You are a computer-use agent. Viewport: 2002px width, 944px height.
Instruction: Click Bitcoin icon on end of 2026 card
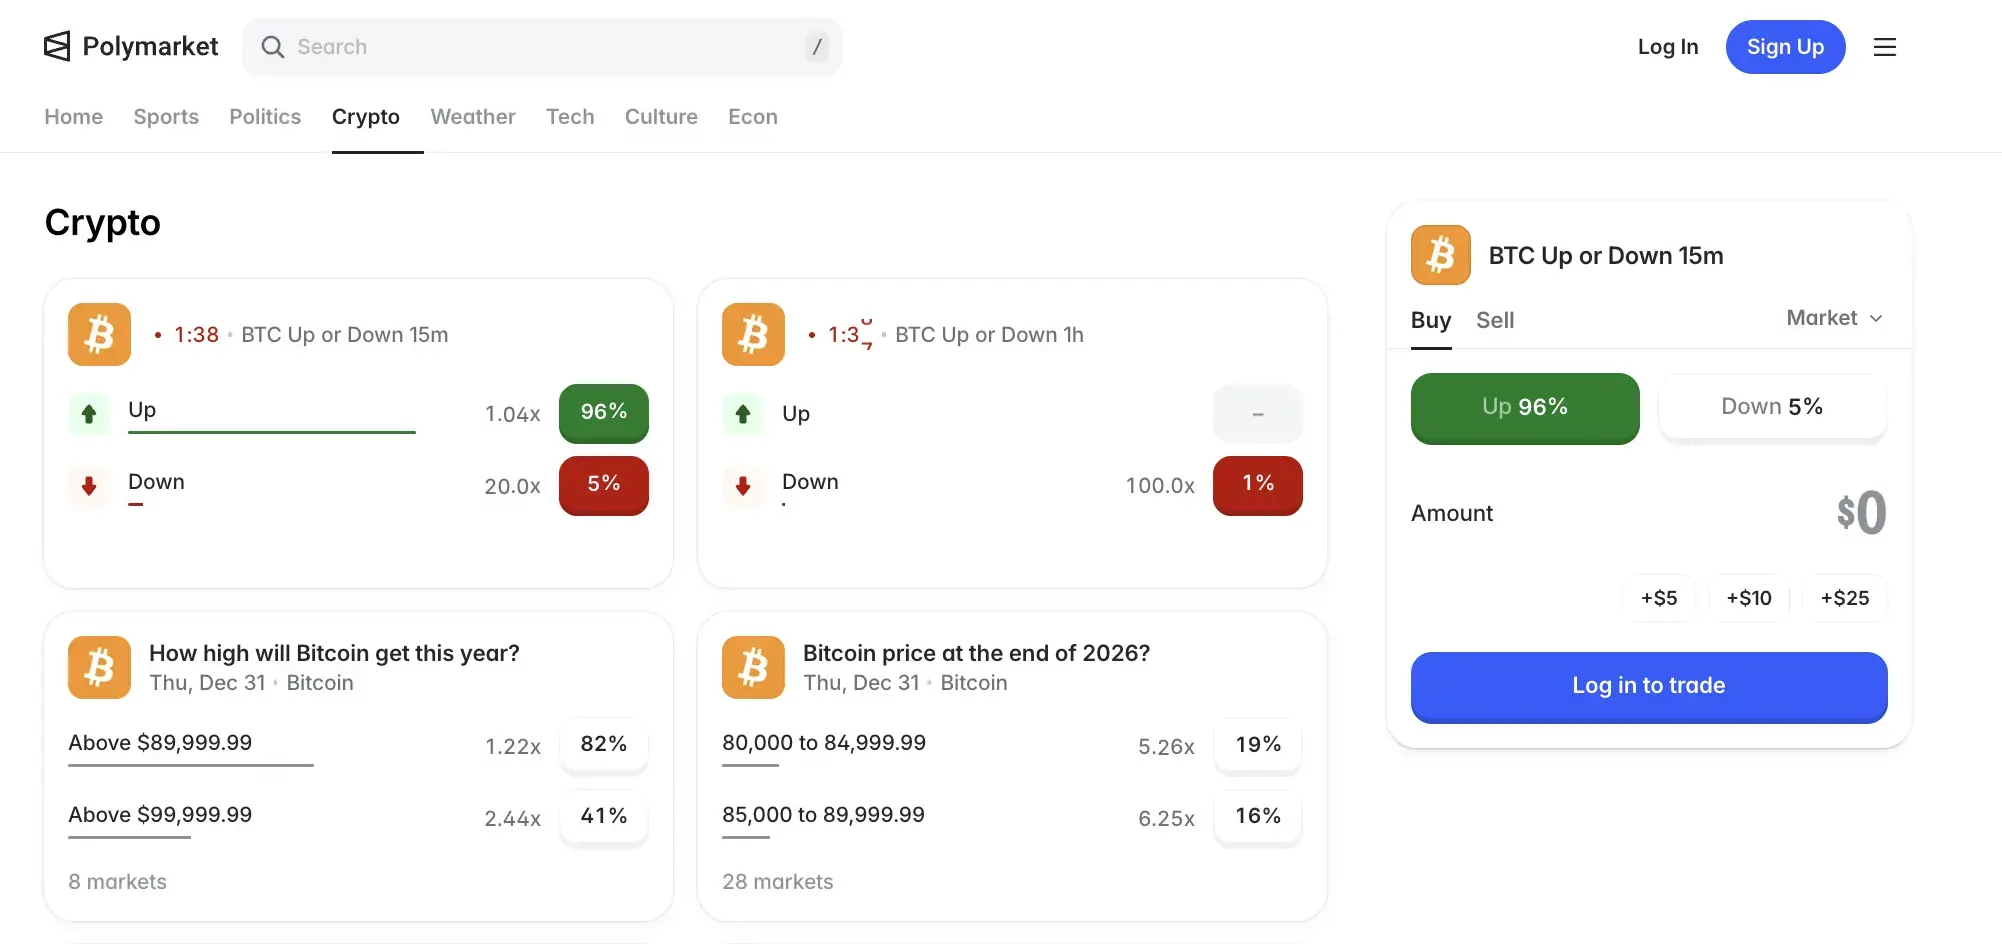(753, 667)
